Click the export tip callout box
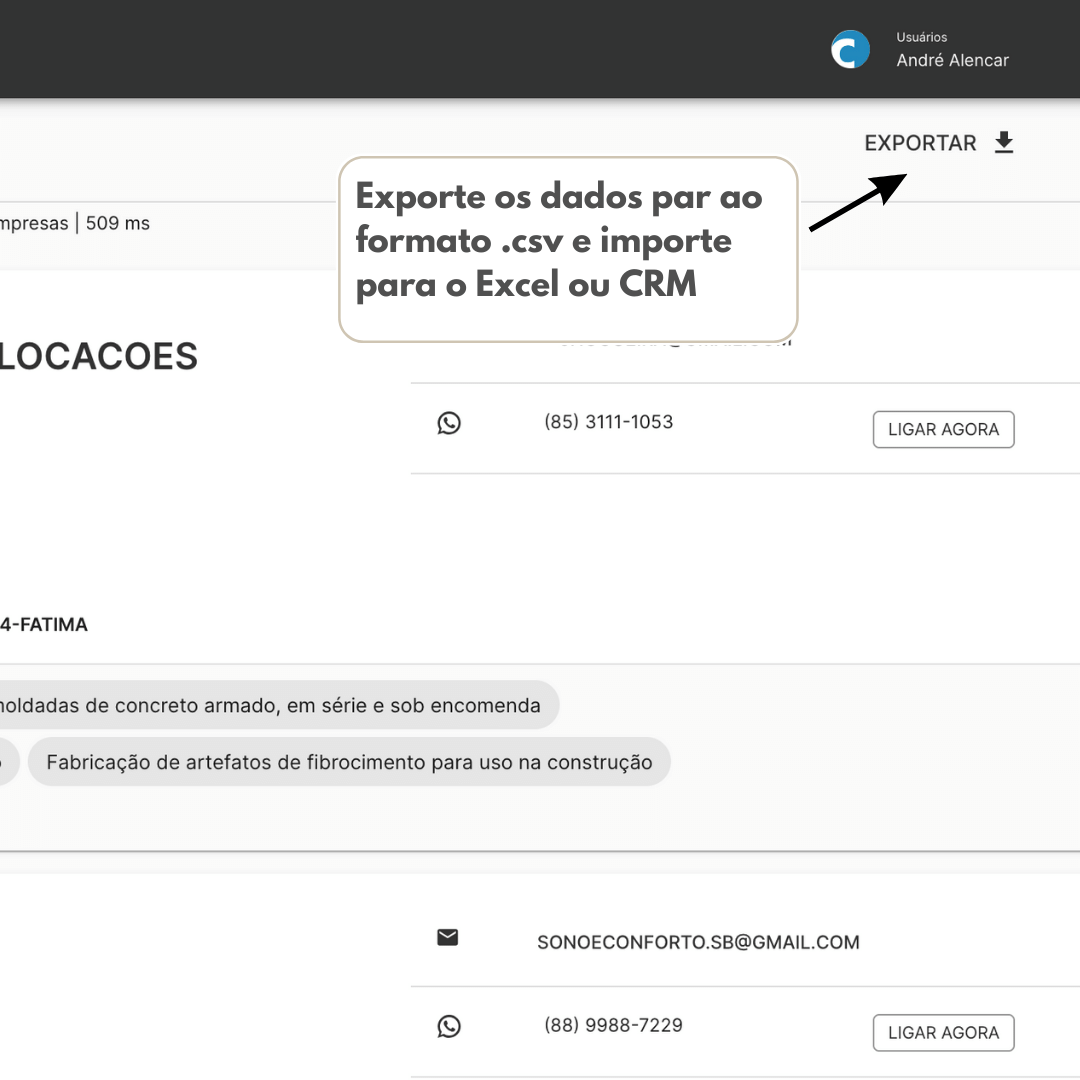 [x=567, y=249]
